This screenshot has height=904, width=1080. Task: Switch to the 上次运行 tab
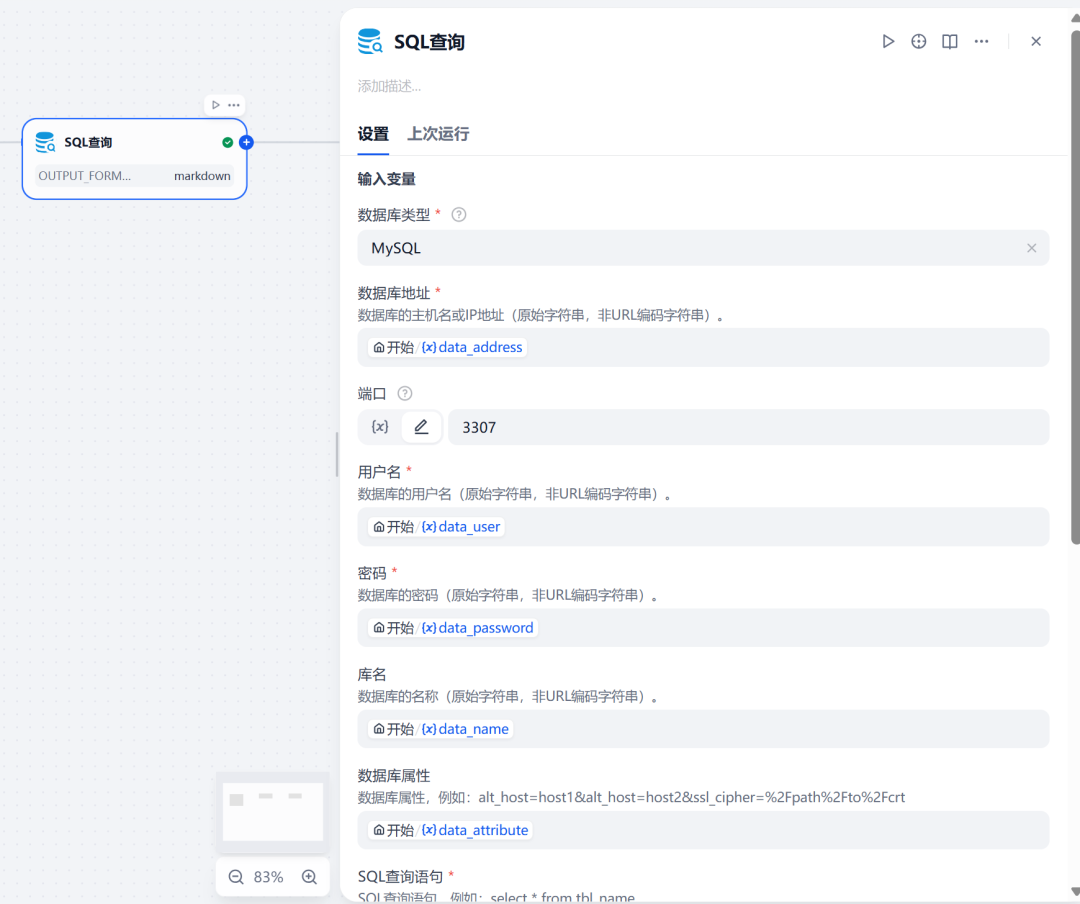coord(438,134)
